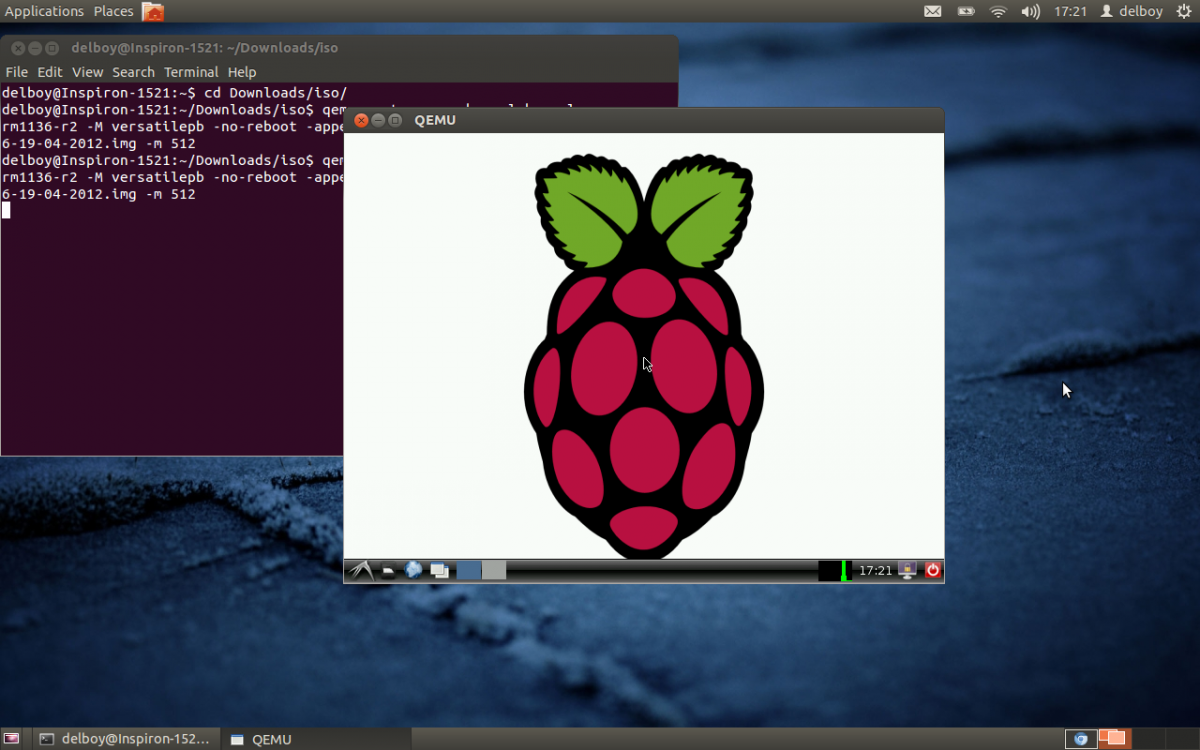Open the terminal File menu
The image size is (1200, 750).
coord(17,72)
